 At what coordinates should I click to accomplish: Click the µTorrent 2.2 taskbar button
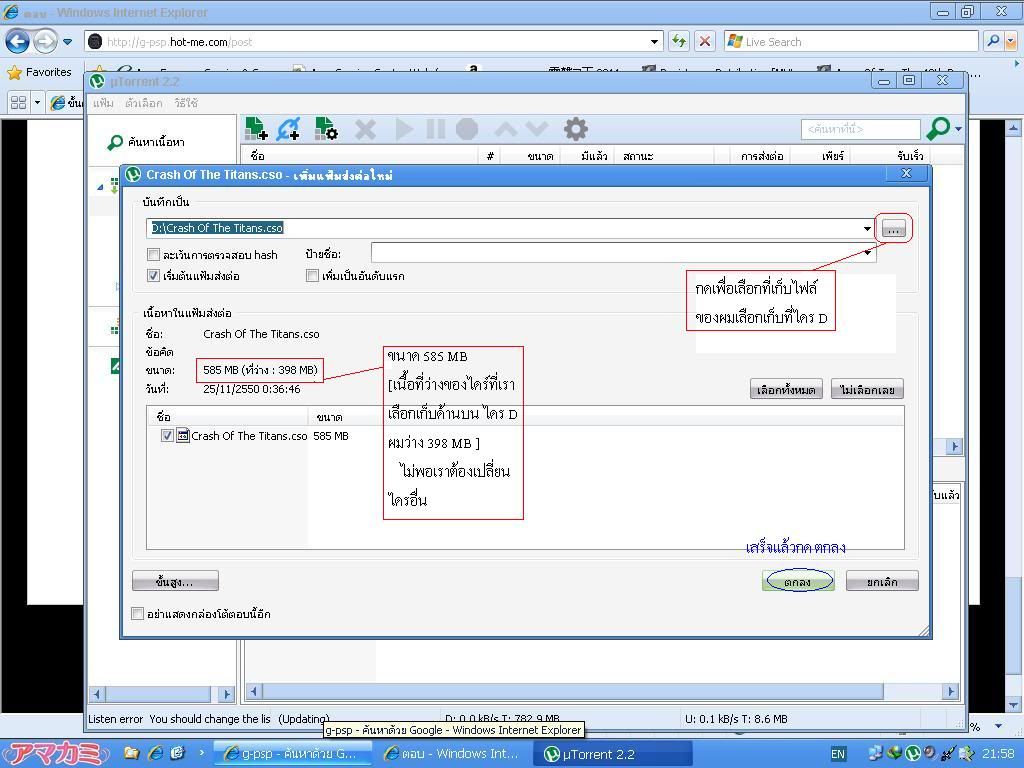coord(613,754)
